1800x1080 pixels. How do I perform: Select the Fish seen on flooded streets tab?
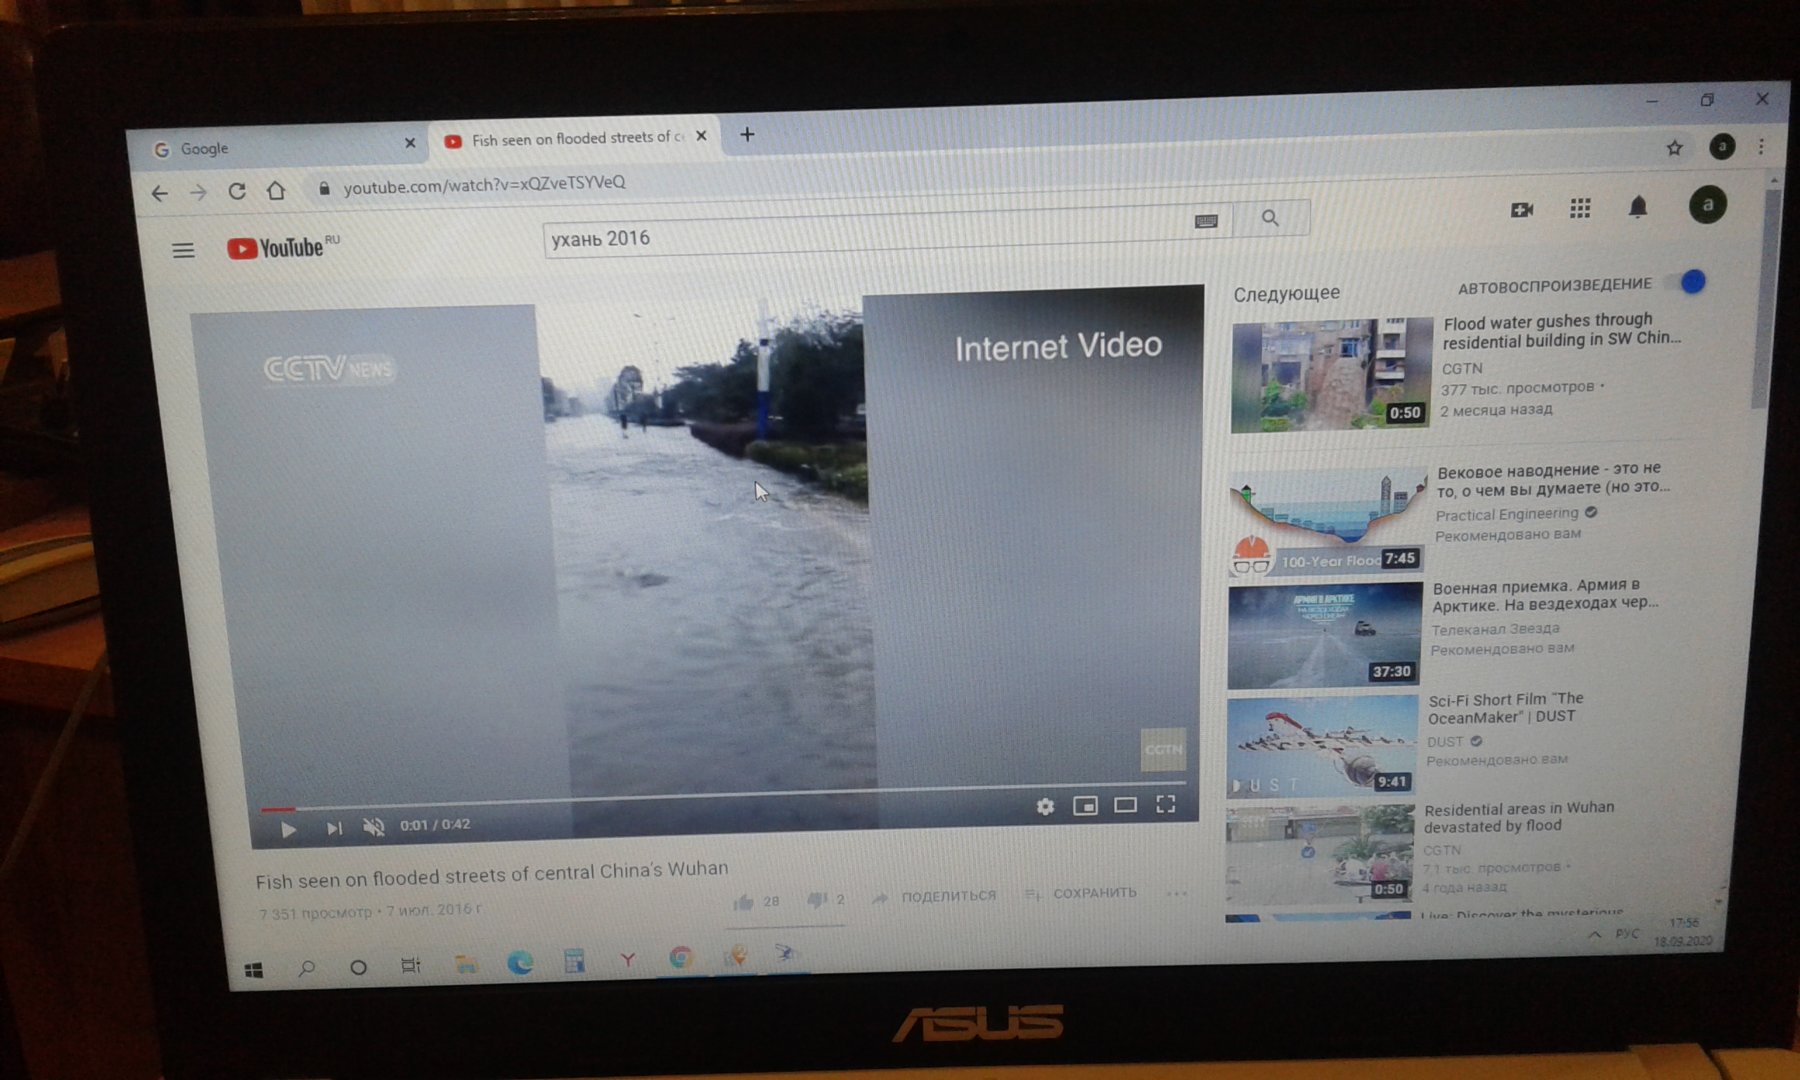(577, 138)
